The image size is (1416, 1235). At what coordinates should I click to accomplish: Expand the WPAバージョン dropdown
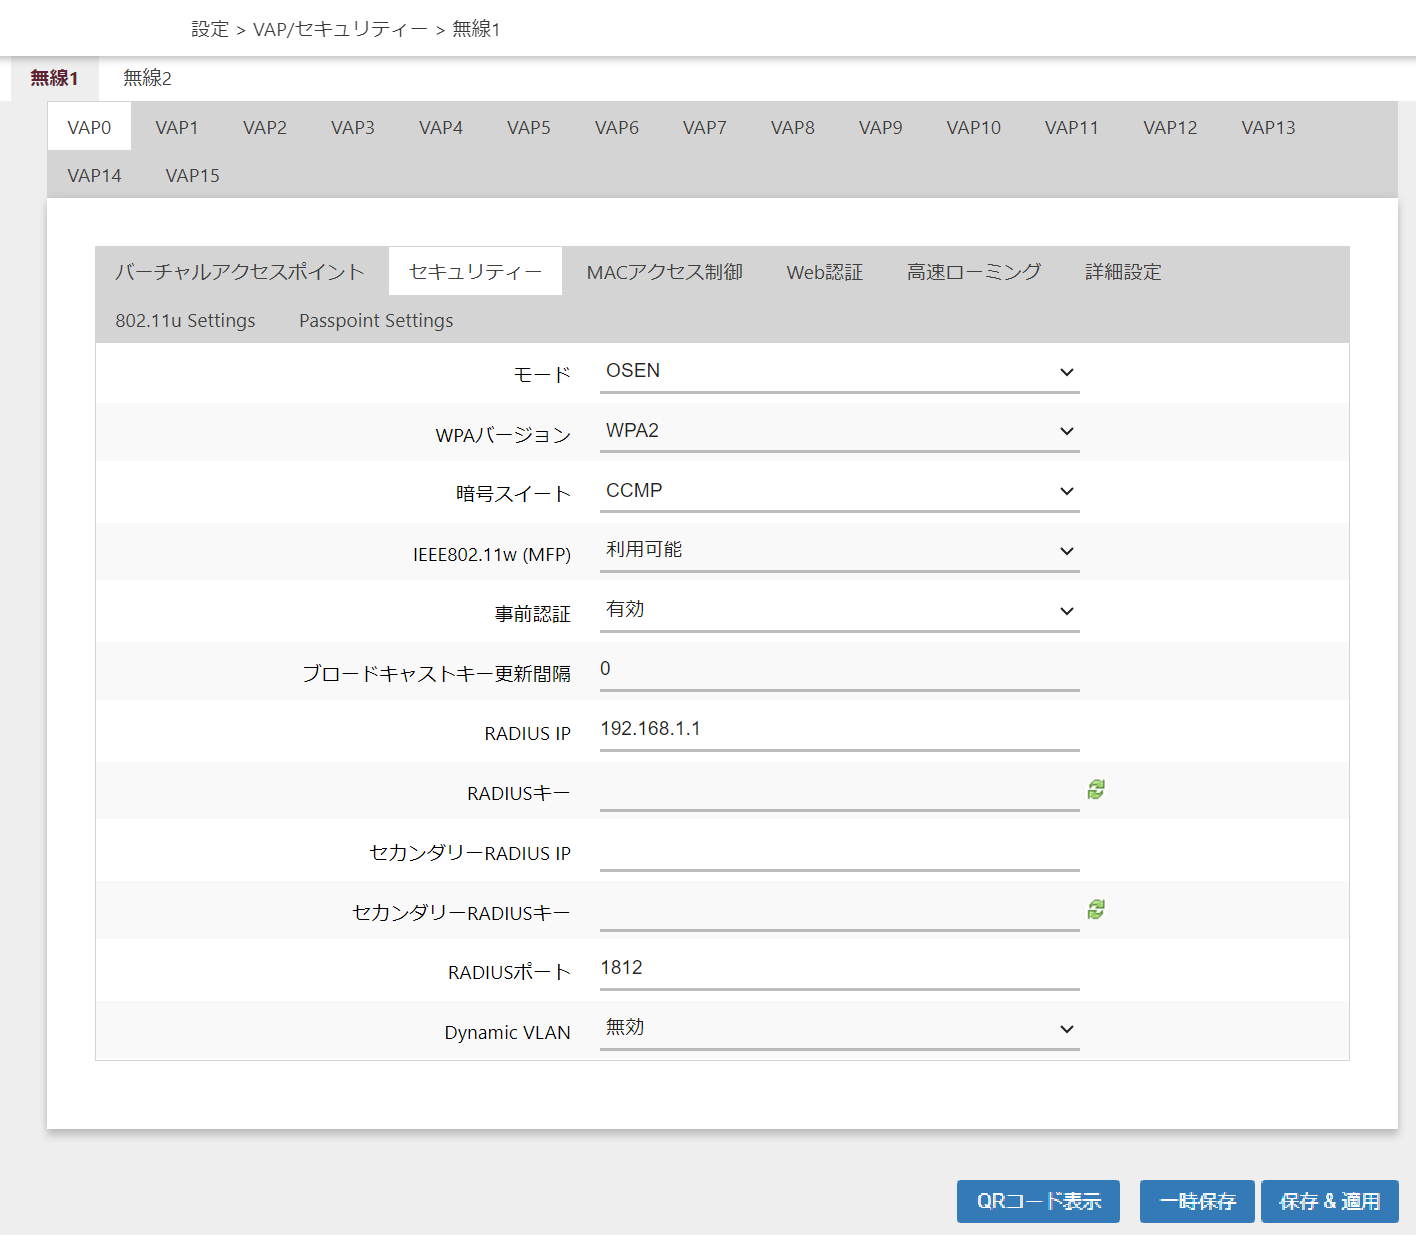[839, 431]
